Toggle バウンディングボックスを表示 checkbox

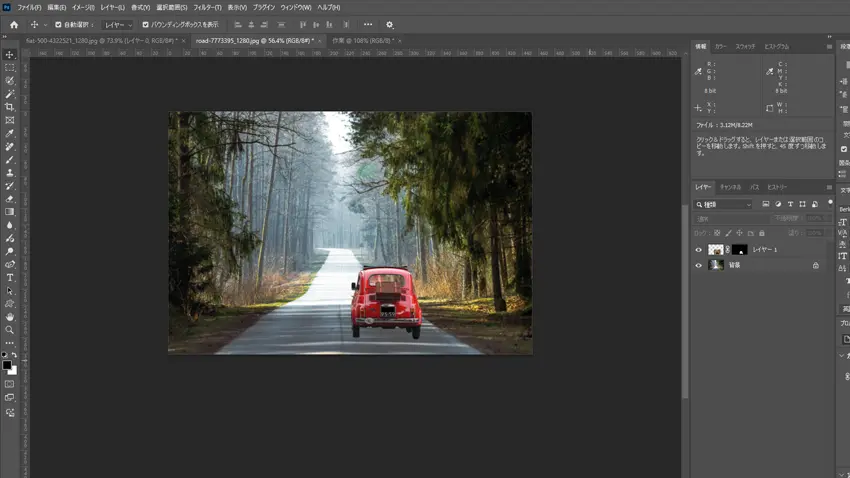[x=146, y=24]
